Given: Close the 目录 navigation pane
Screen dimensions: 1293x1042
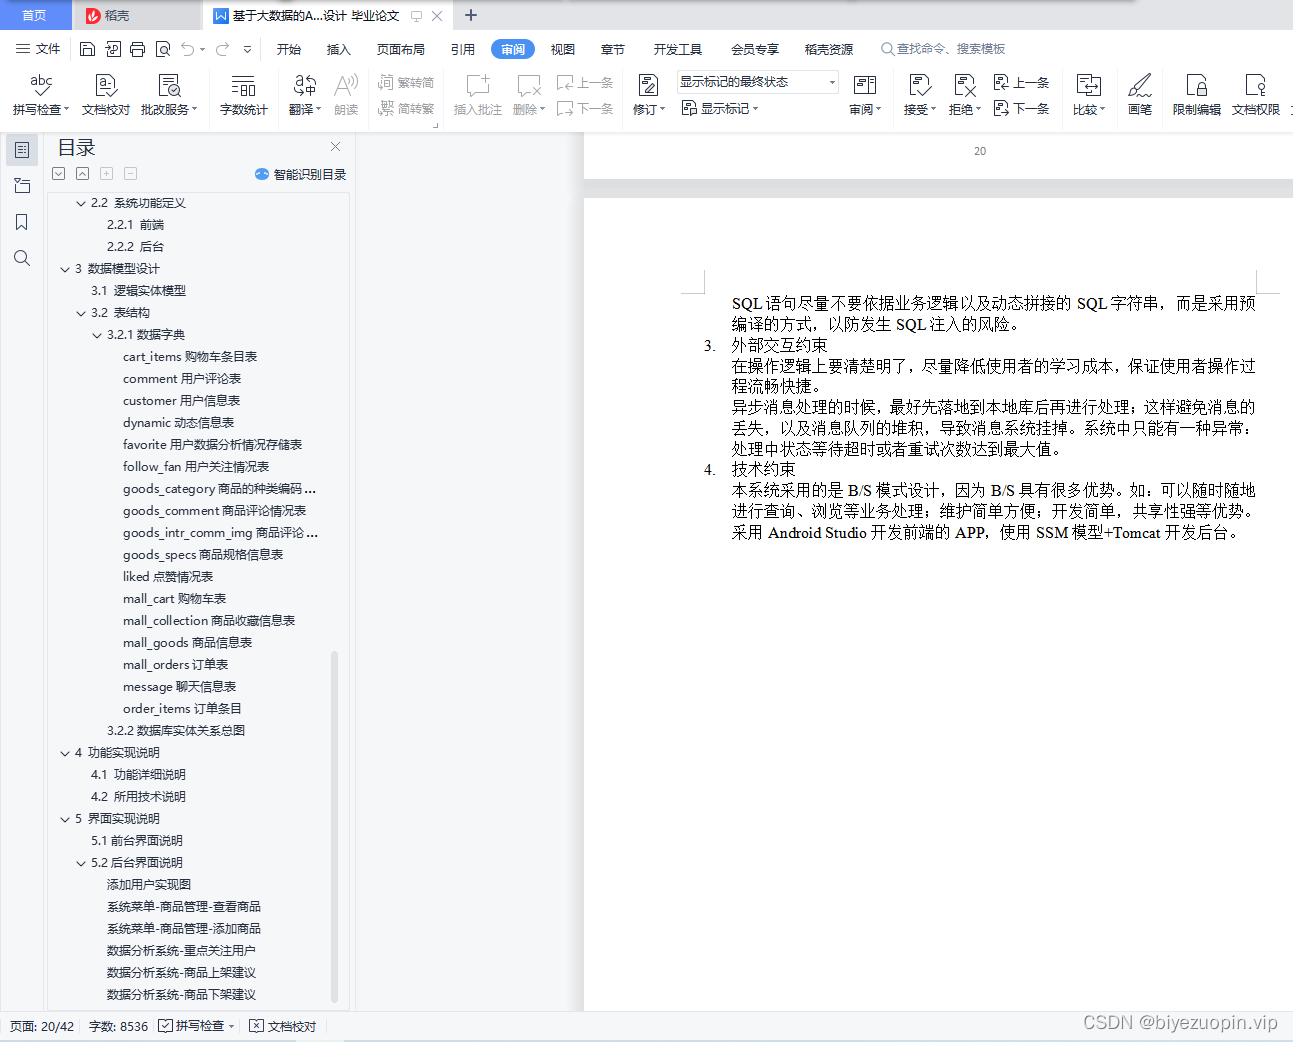Looking at the screenshot, I should pos(336,147).
